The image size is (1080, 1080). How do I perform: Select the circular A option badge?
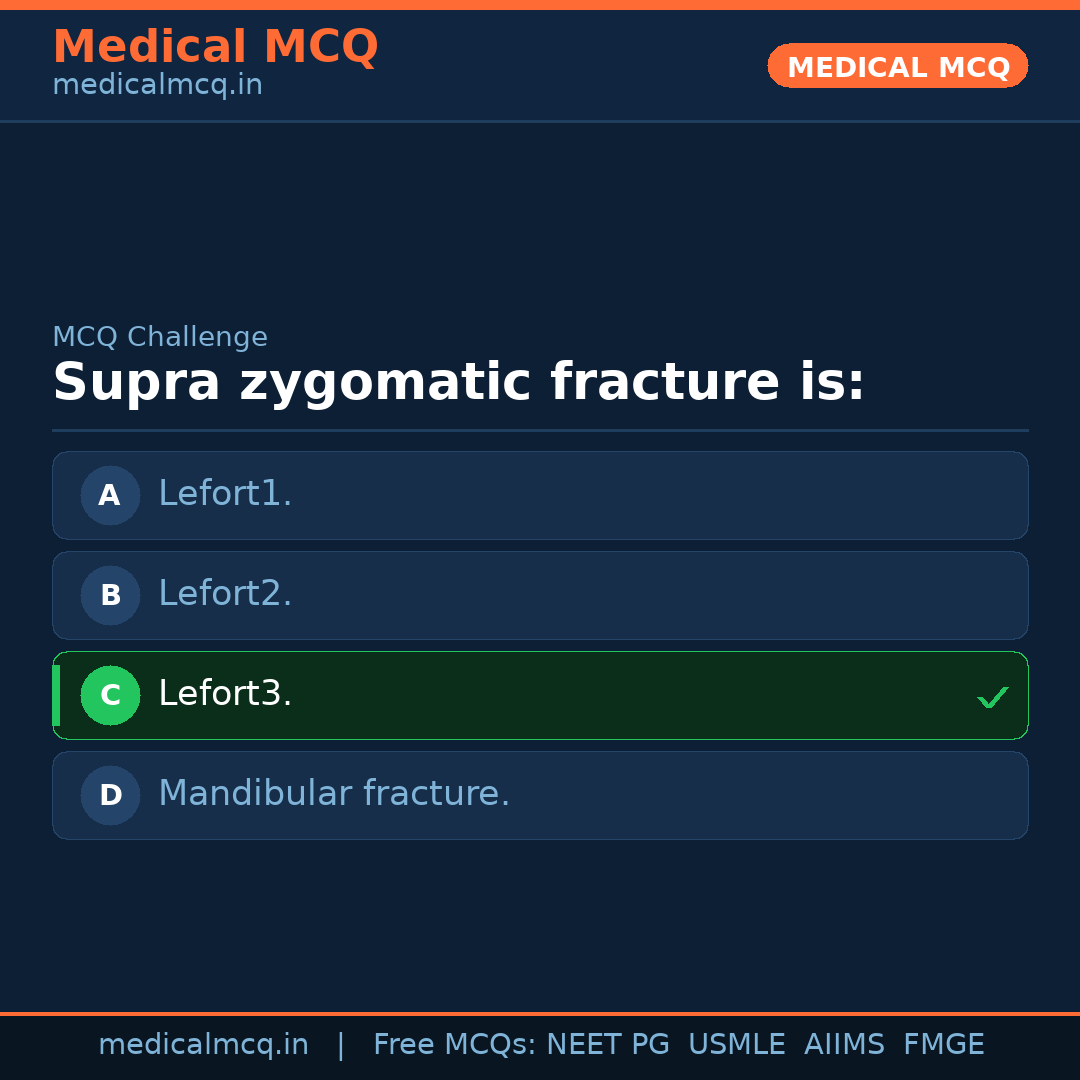[x=110, y=495]
